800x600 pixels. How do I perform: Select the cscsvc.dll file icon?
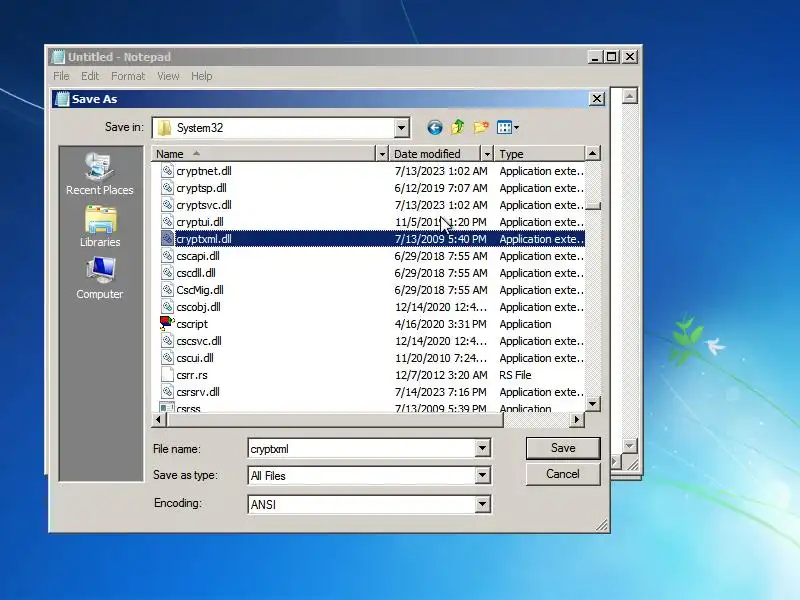(x=167, y=341)
